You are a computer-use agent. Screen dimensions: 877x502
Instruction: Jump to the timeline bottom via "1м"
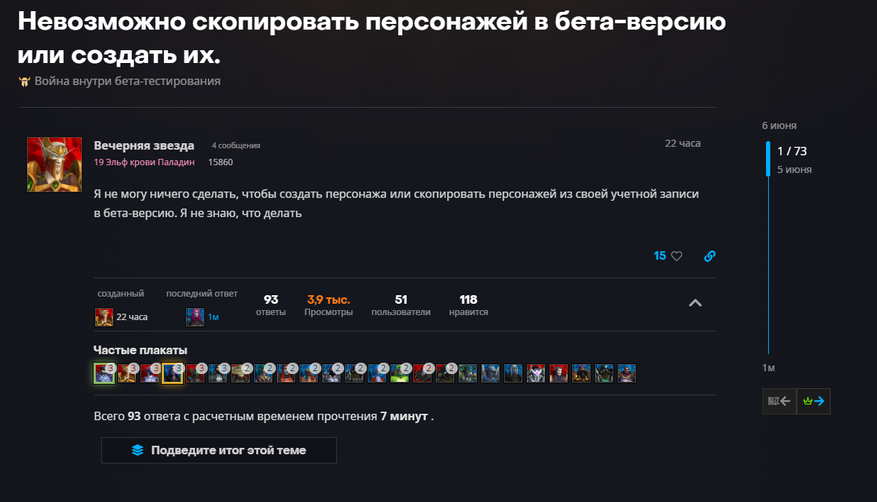coord(768,368)
